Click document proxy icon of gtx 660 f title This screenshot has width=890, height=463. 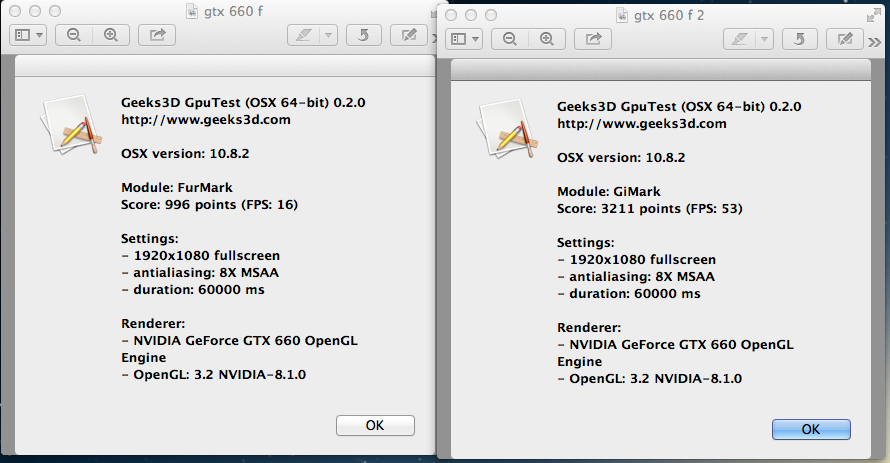pos(192,11)
